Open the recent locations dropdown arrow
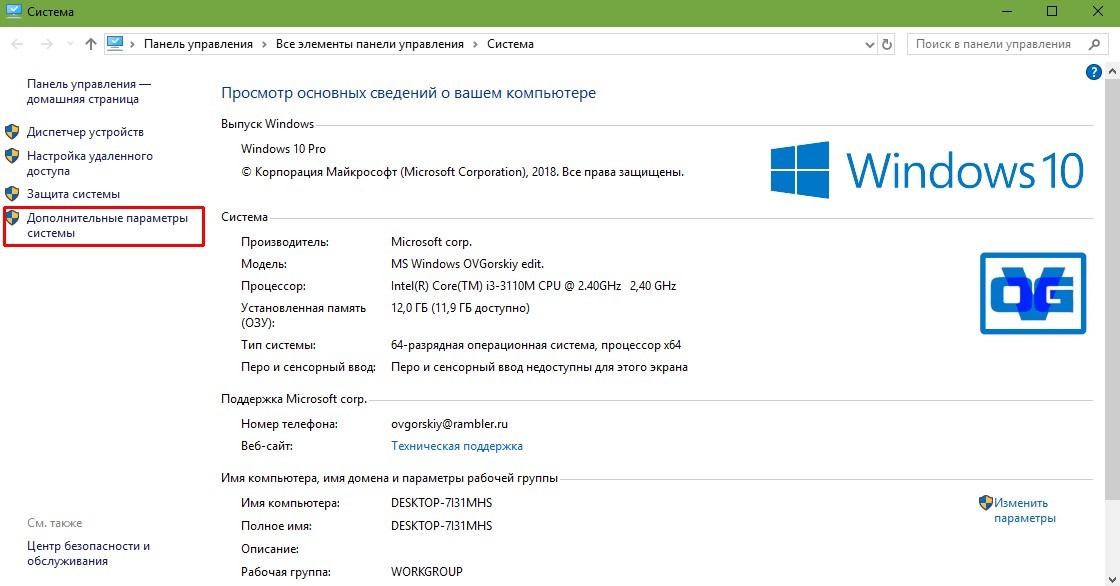 point(70,44)
